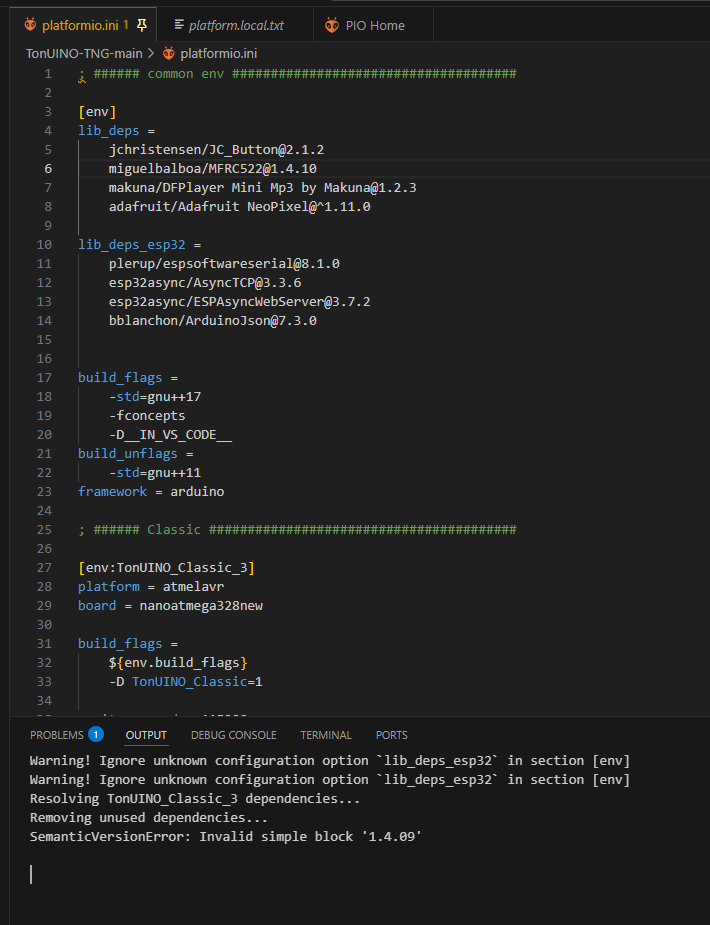Click the Problems count badge

pyautogui.click(x=96, y=735)
